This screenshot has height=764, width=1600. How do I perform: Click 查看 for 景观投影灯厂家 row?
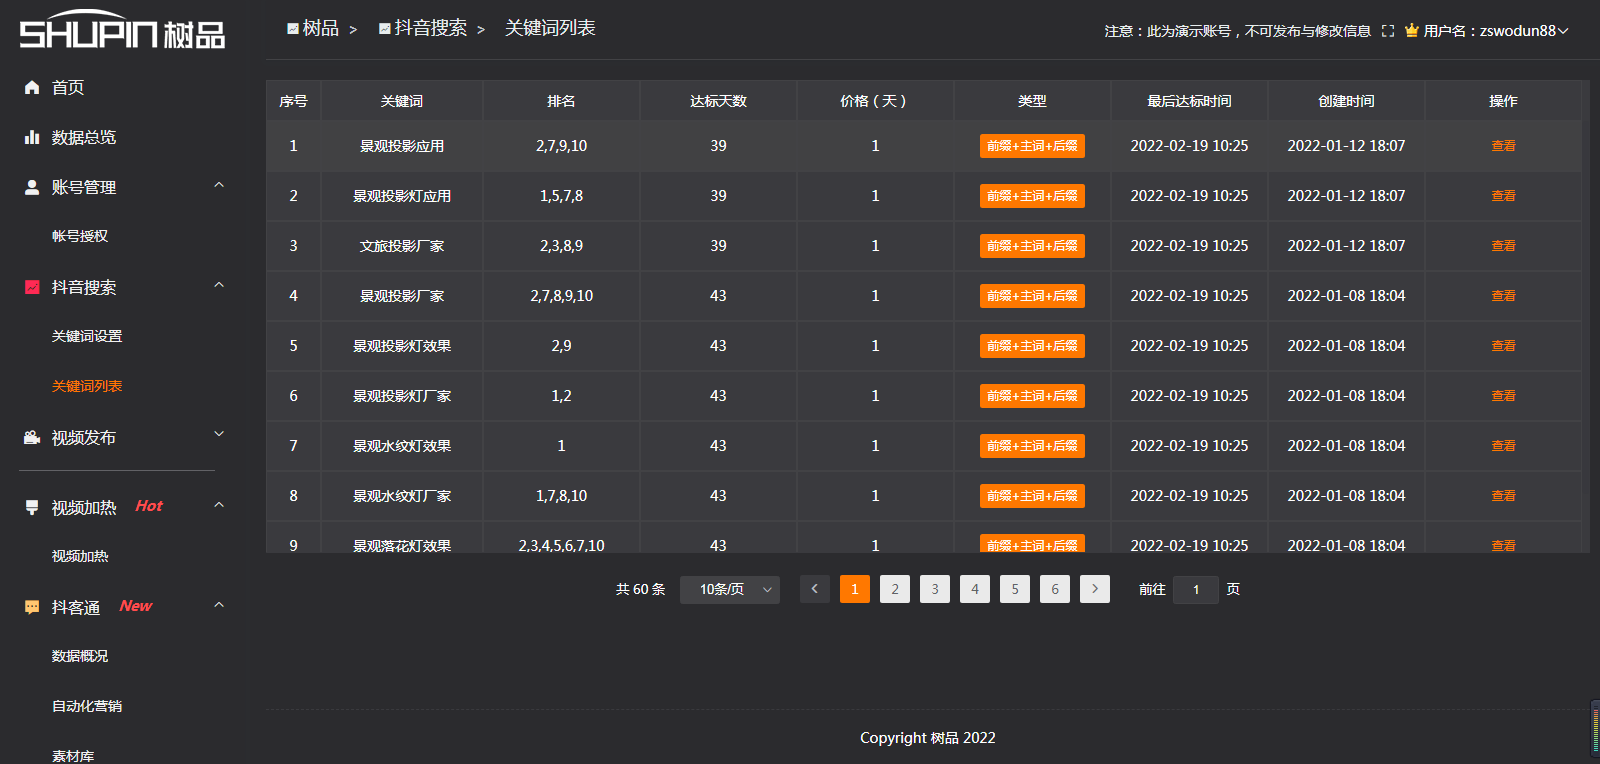[1503, 396]
